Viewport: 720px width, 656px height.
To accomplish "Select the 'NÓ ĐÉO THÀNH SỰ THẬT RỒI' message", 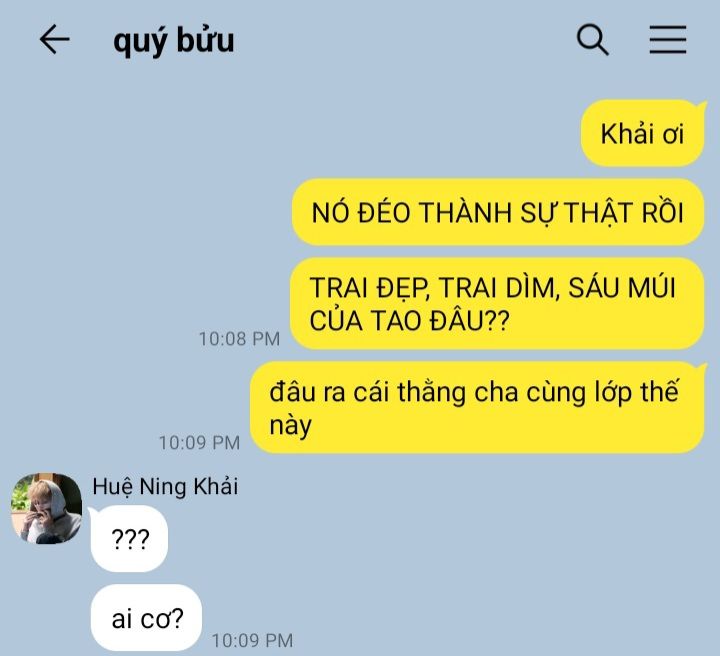I will [498, 213].
